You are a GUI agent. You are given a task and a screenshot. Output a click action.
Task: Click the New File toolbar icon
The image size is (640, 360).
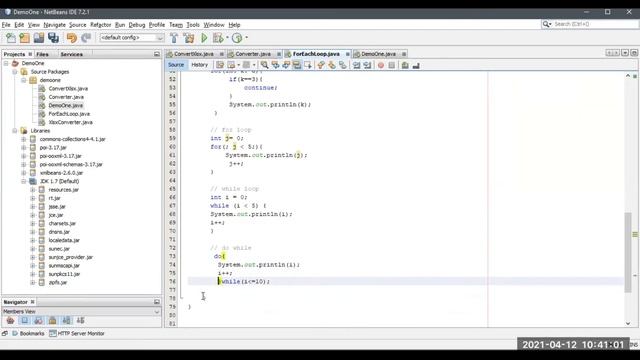(11, 38)
